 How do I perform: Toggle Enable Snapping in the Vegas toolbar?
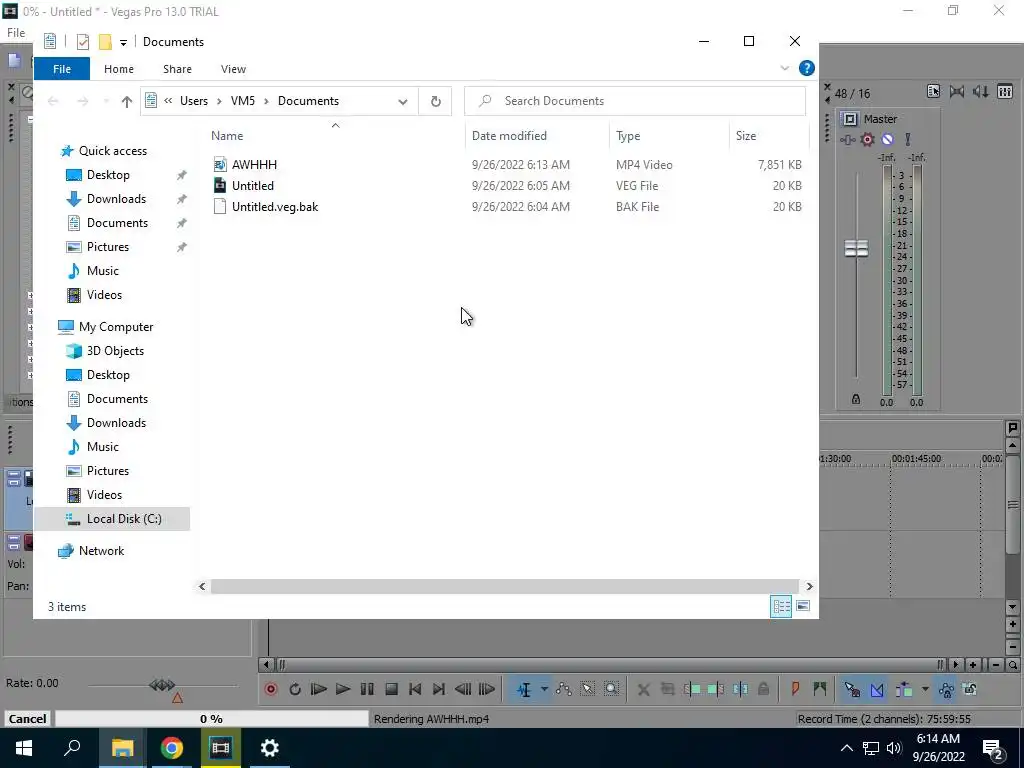tap(852, 689)
